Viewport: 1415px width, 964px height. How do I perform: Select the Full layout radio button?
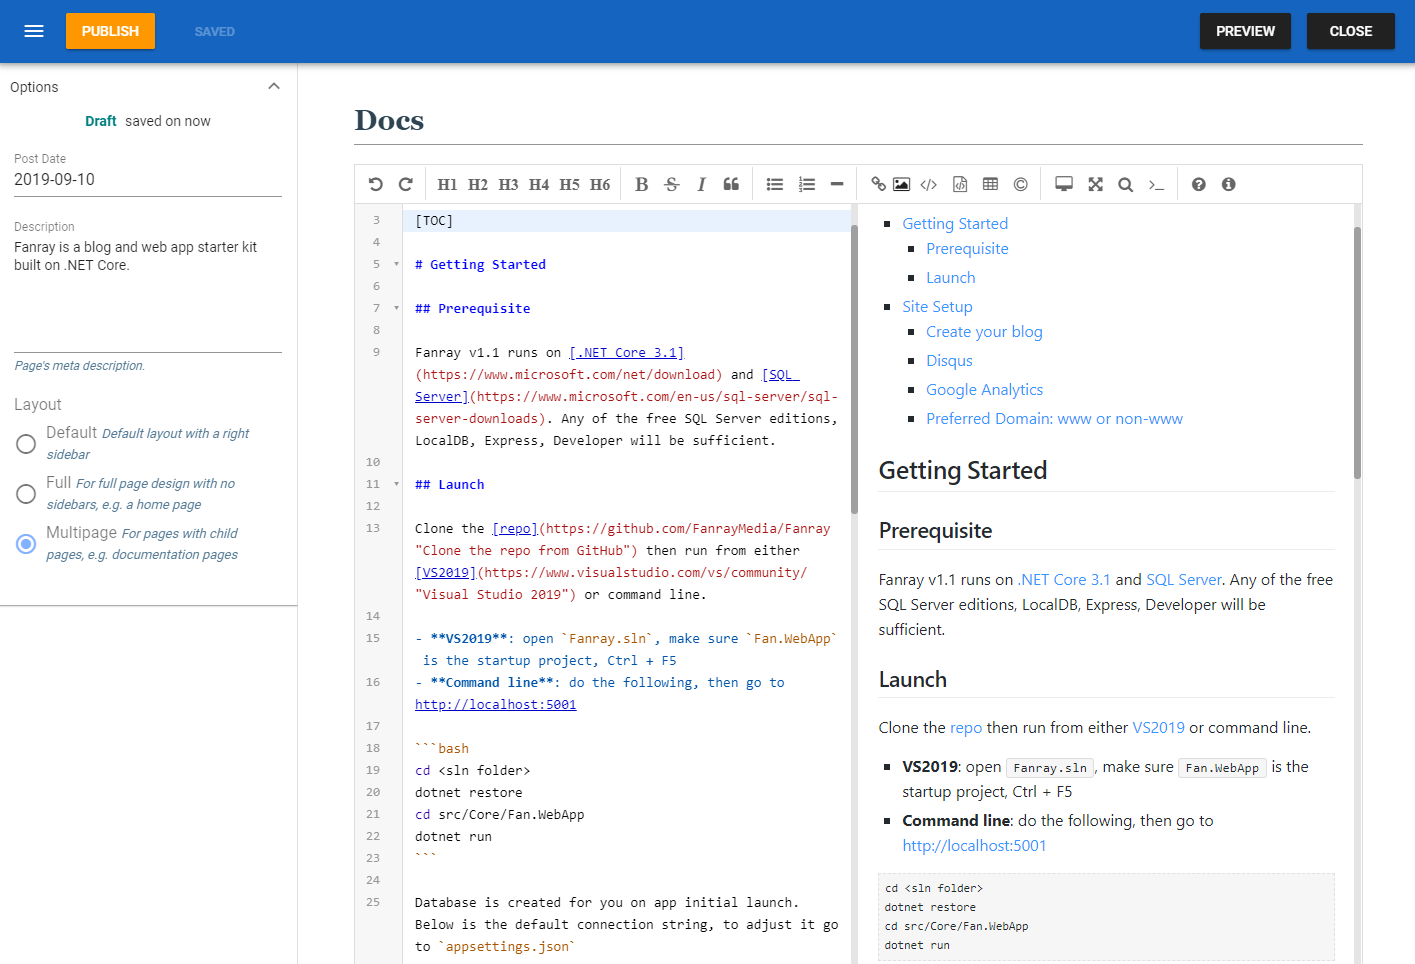26,494
